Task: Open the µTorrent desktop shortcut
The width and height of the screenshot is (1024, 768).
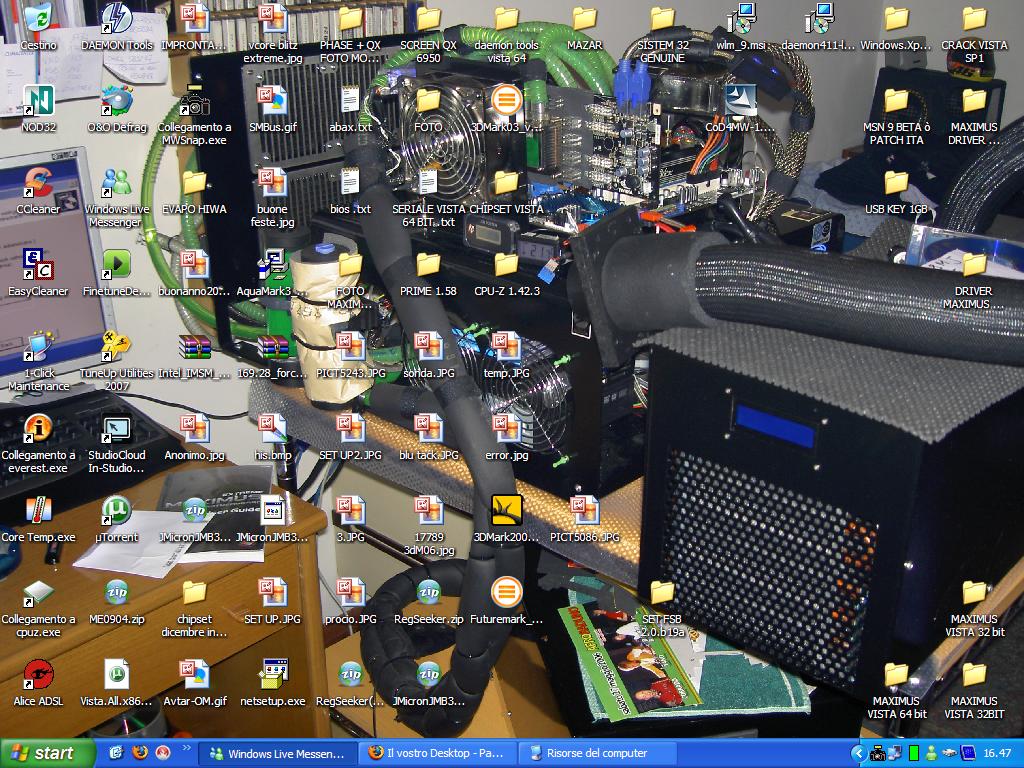Action: pos(117,511)
